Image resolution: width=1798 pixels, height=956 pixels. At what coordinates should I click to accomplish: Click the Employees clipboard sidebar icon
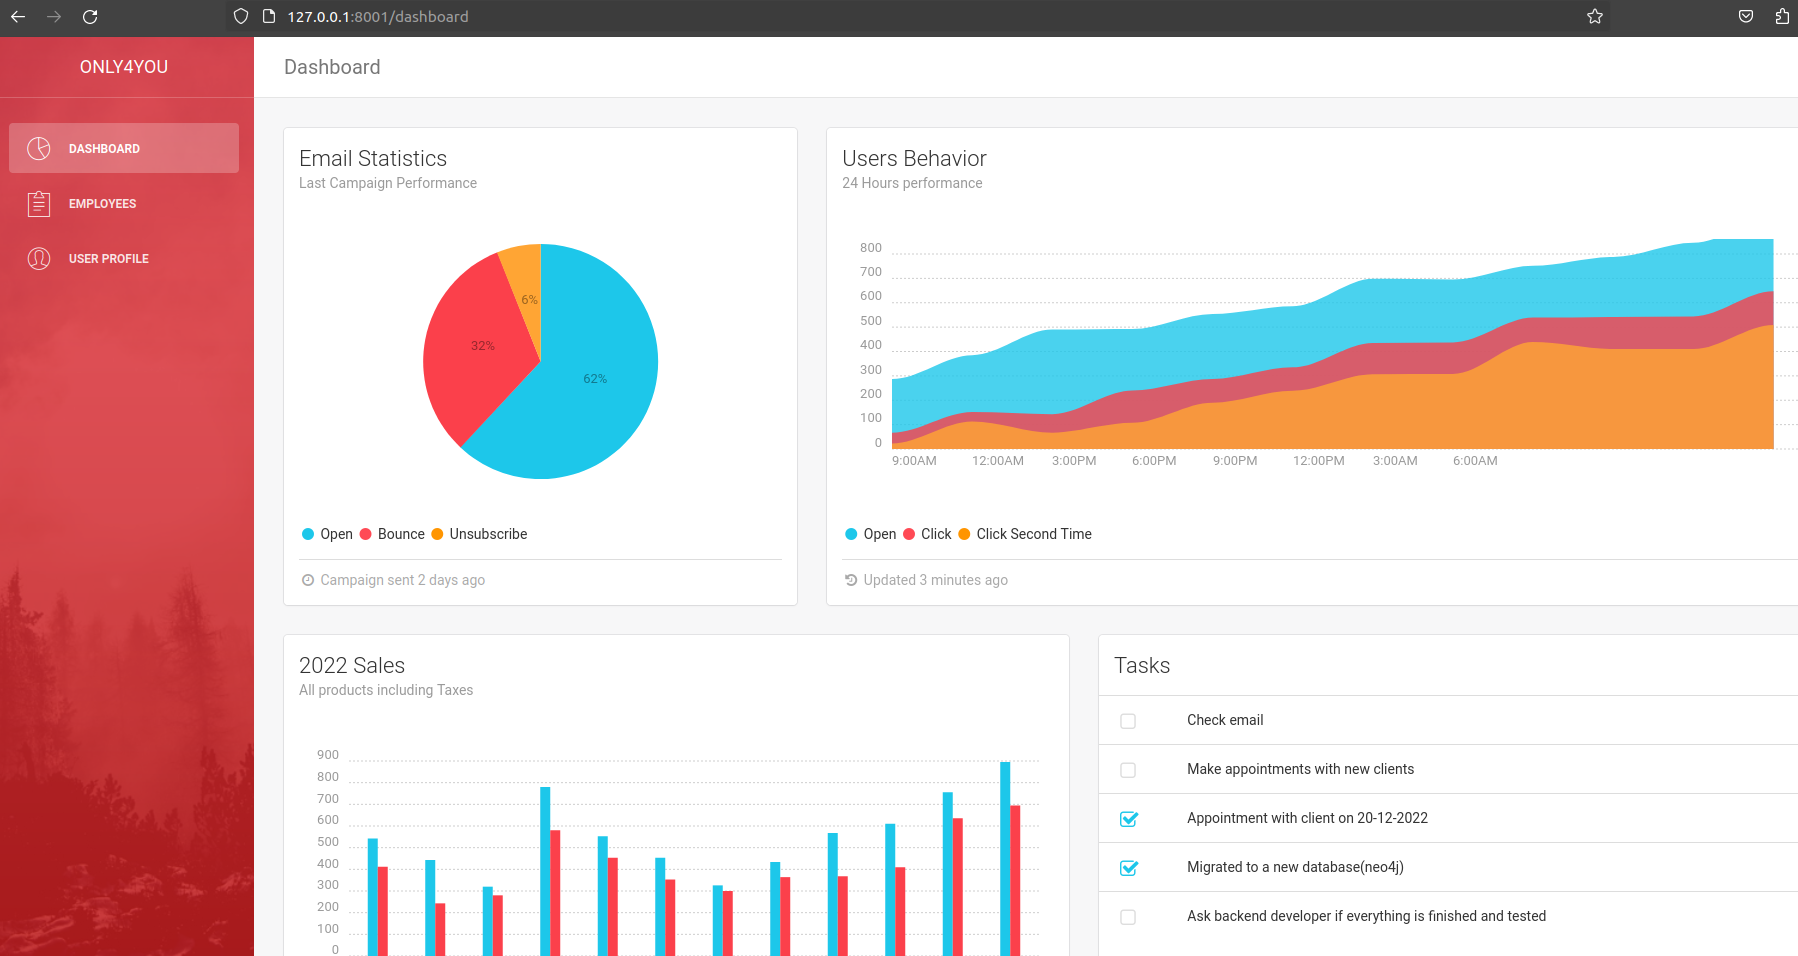[39, 203]
